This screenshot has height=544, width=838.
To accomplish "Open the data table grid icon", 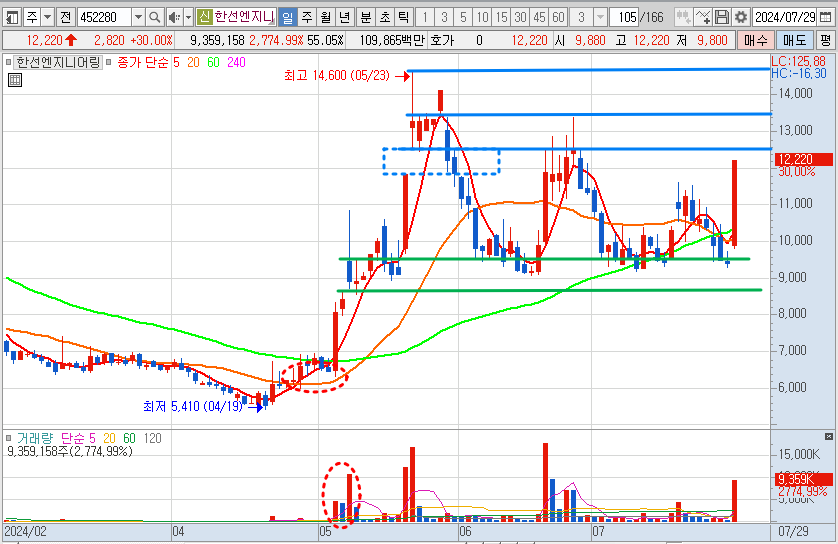I will pos(15,81).
